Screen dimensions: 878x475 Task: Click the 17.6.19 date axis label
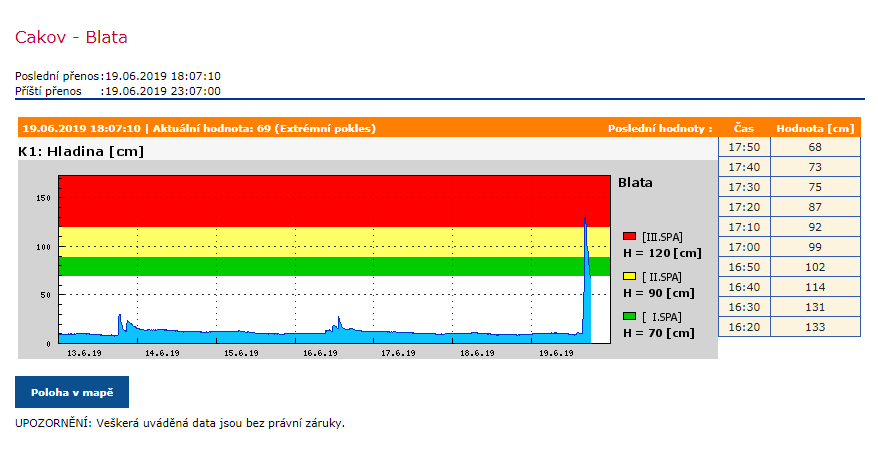[x=399, y=353]
